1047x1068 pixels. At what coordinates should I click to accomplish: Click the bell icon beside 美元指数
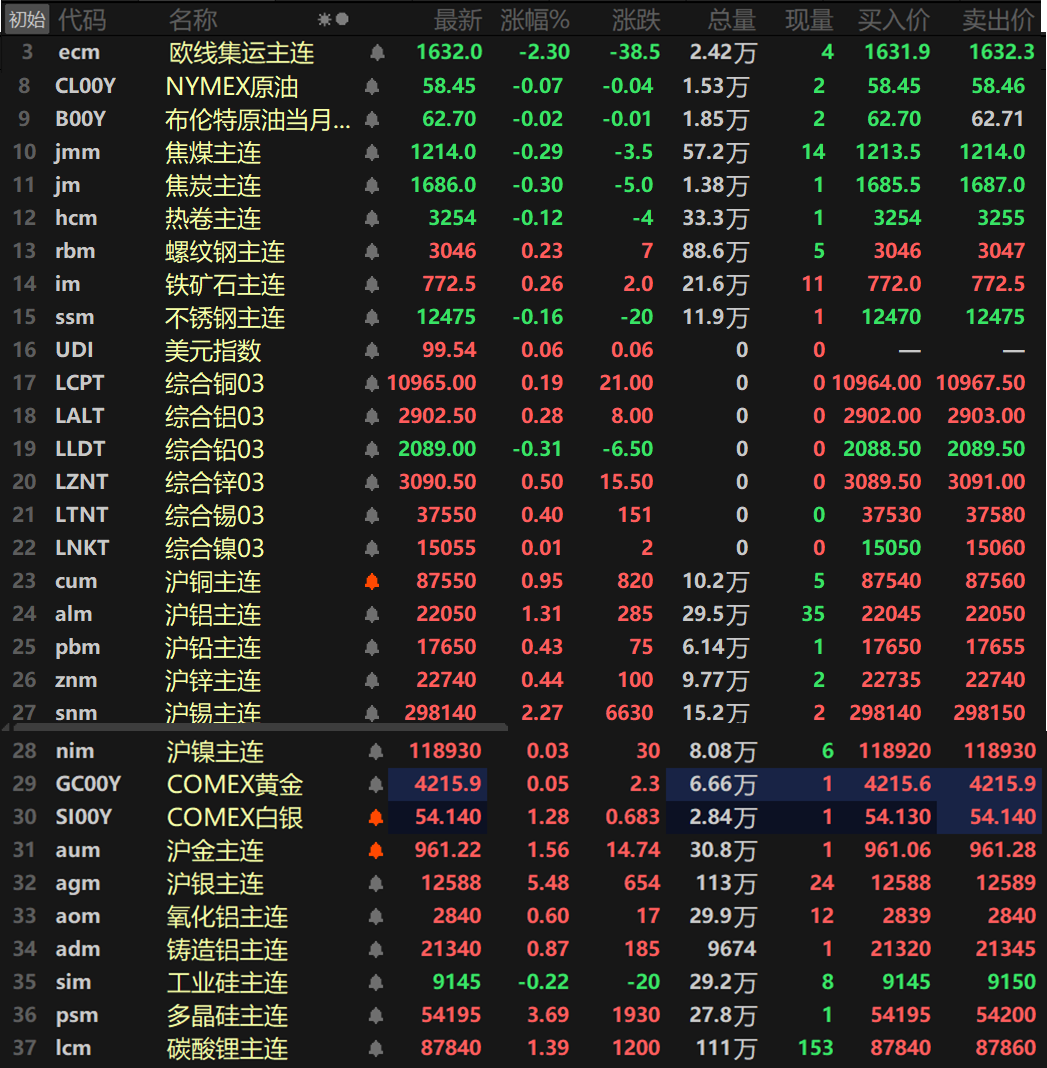[372, 351]
